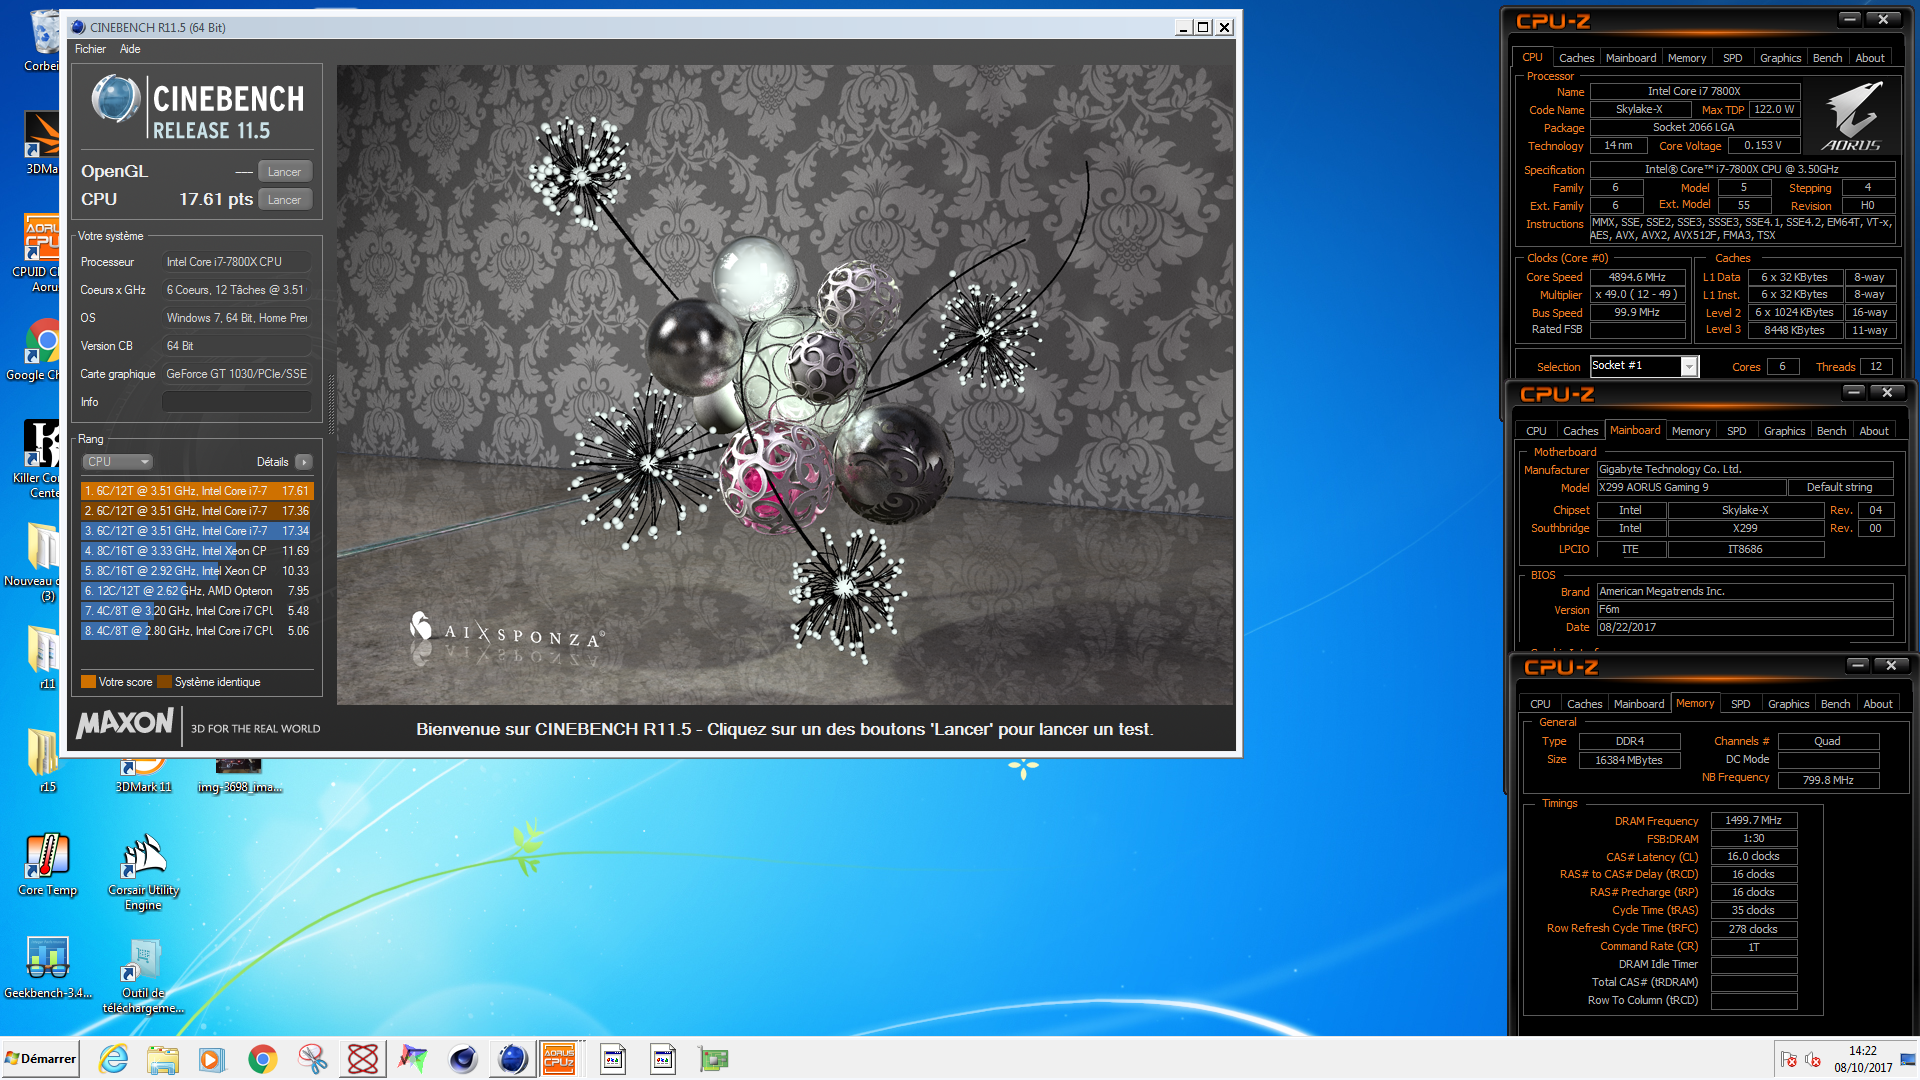Open Cinema 4D sphere icon on taskbar
The width and height of the screenshot is (1920, 1080).
tap(462, 1059)
